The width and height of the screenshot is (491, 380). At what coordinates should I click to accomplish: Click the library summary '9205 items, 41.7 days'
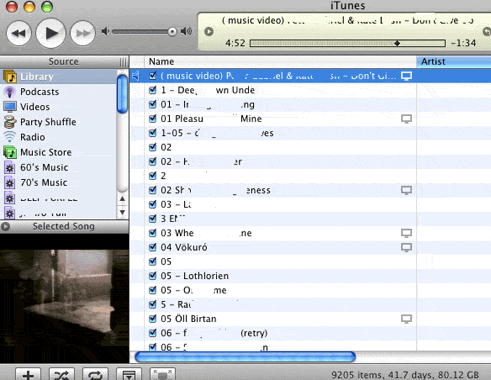405,375
